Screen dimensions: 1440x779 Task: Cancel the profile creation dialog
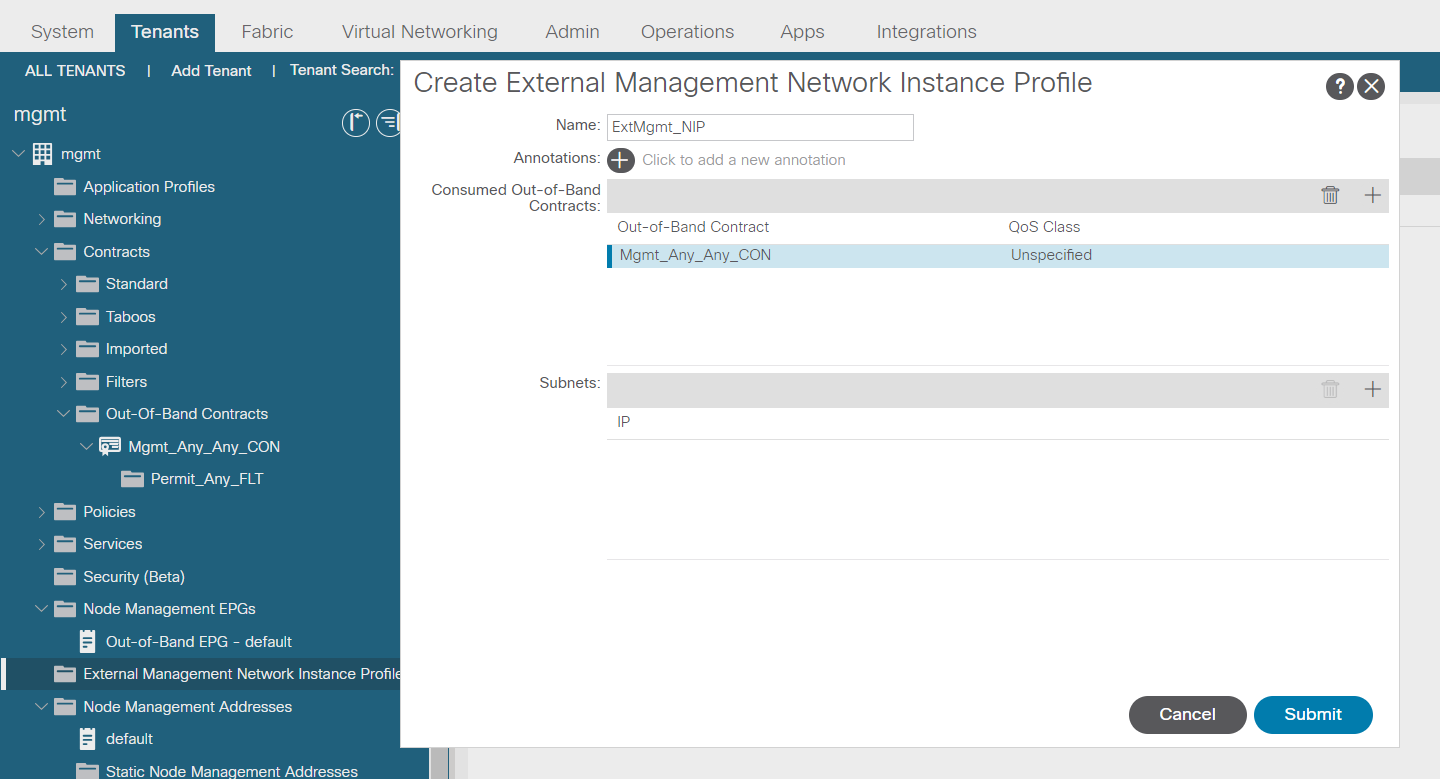pyautogui.click(x=1187, y=715)
